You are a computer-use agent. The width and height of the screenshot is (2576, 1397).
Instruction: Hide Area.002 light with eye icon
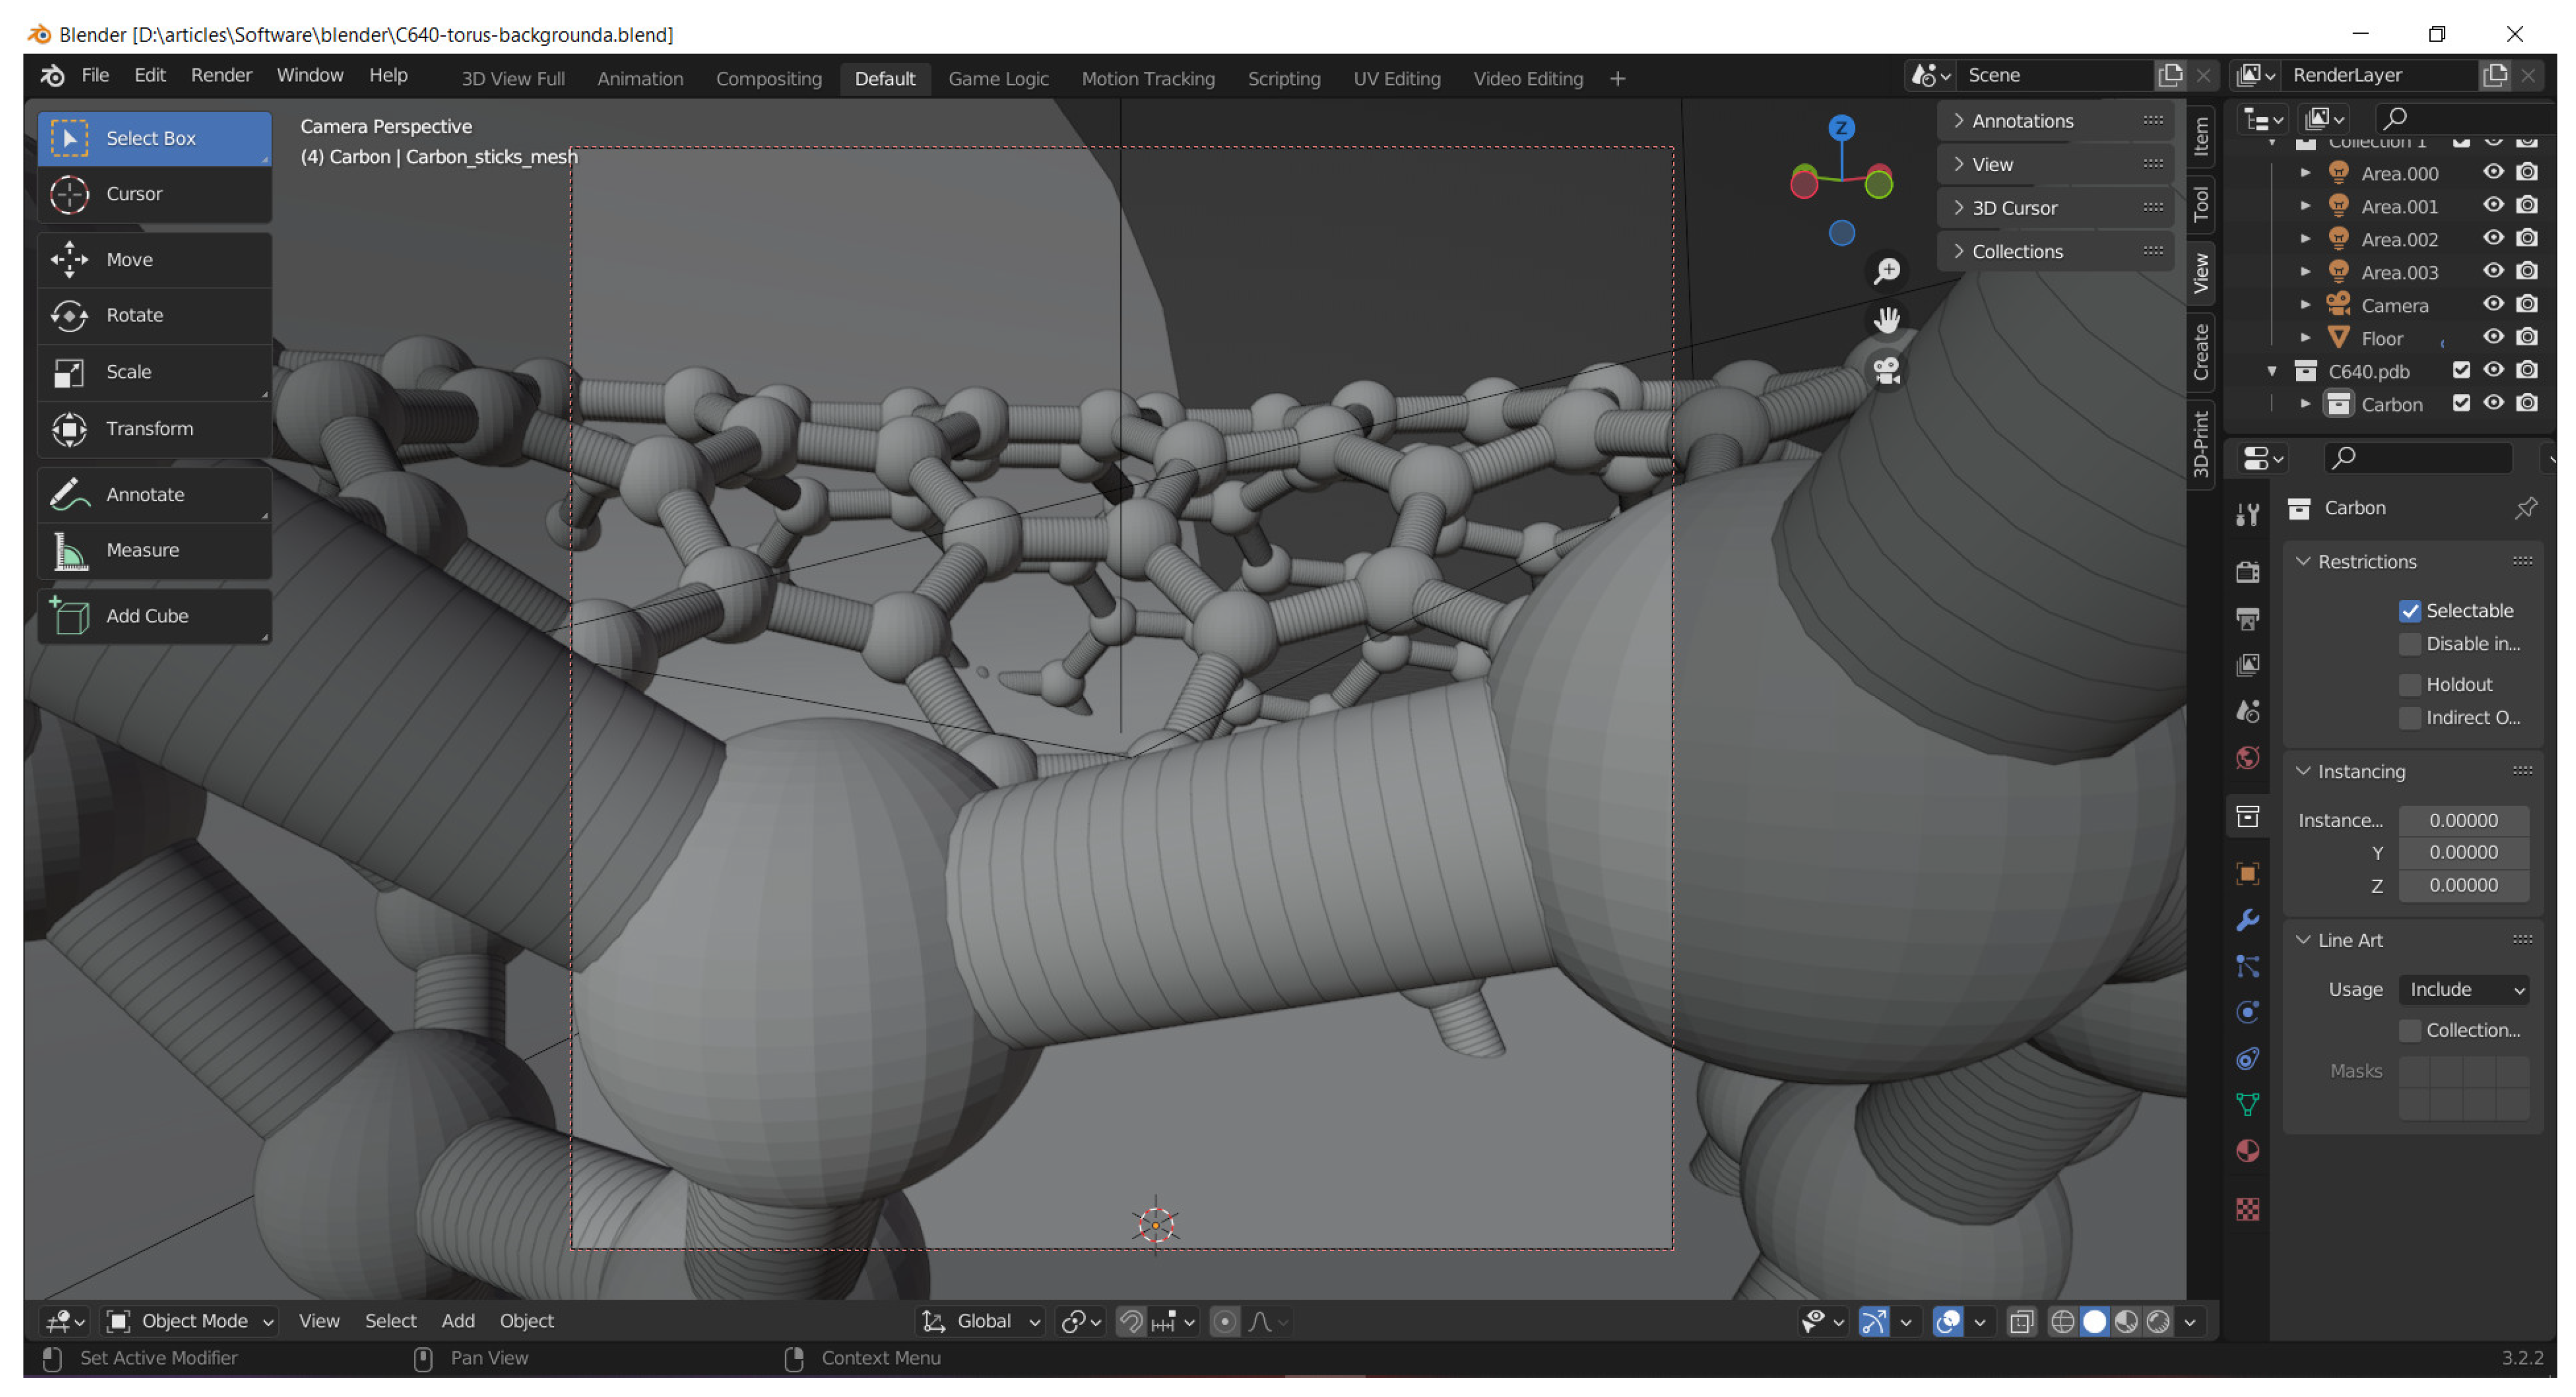click(x=2493, y=239)
